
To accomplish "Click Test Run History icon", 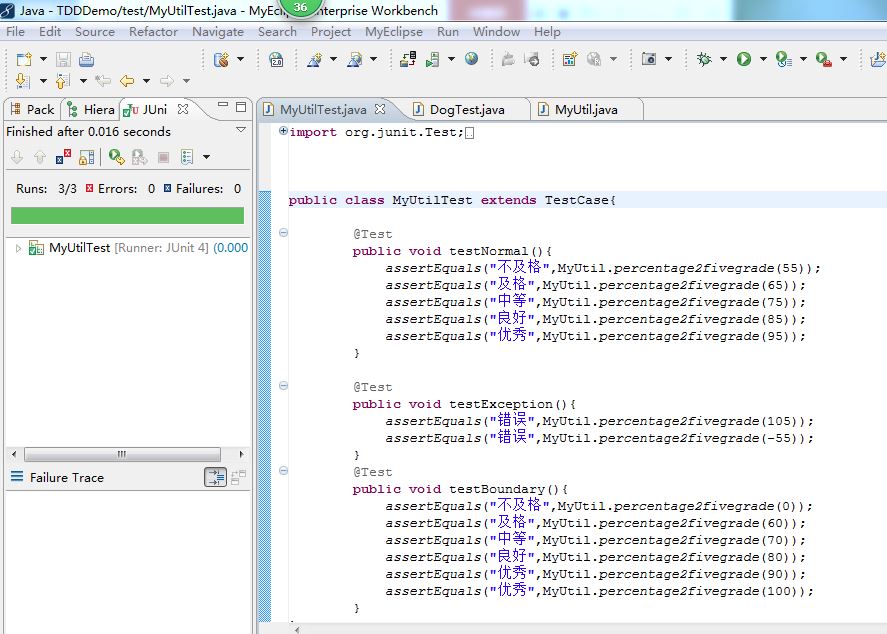I will tap(187, 157).
